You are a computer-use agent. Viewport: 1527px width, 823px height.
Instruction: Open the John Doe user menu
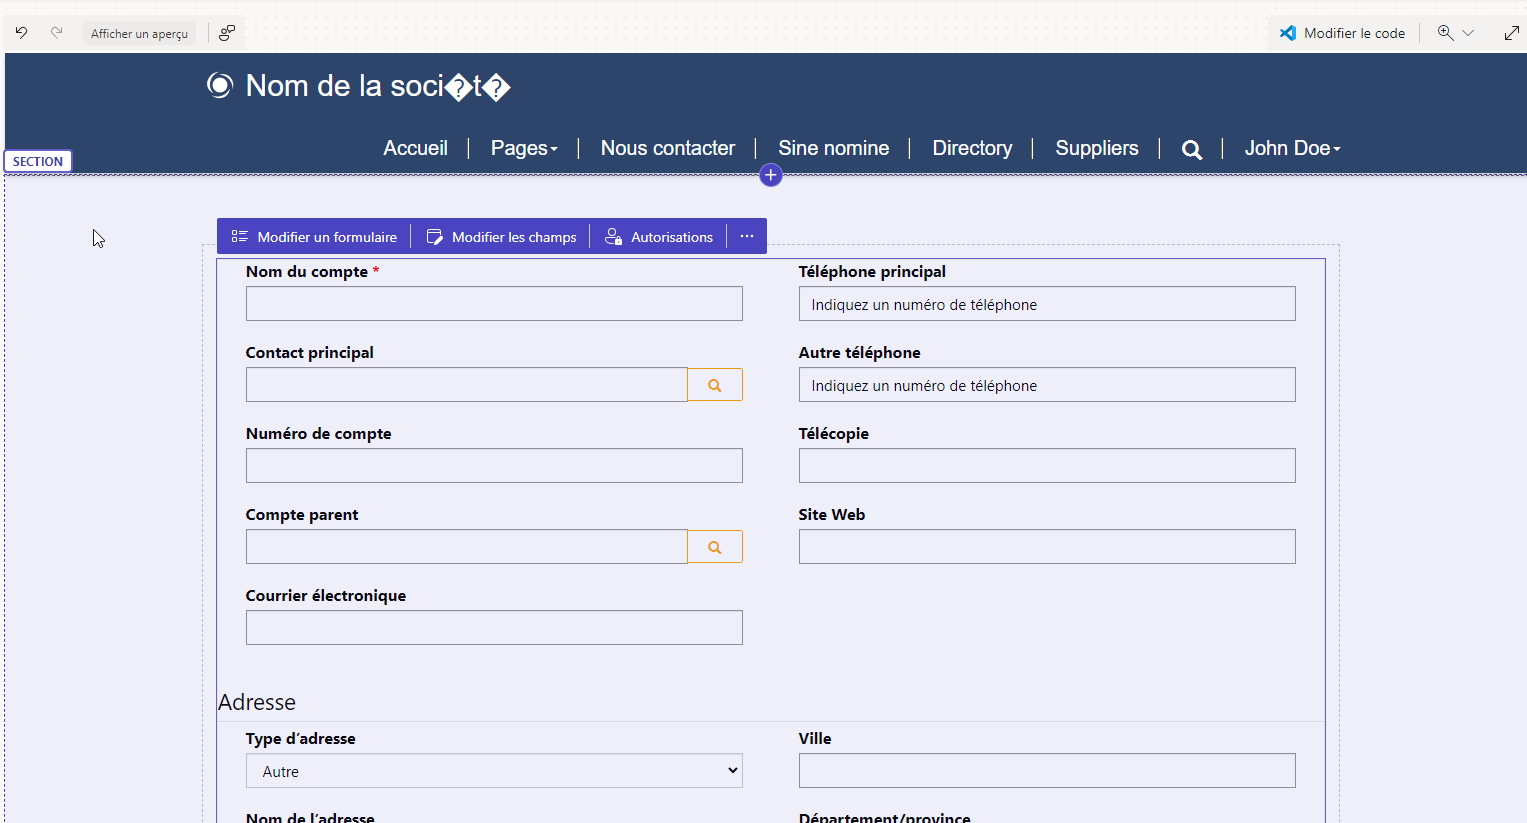[1292, 148]
